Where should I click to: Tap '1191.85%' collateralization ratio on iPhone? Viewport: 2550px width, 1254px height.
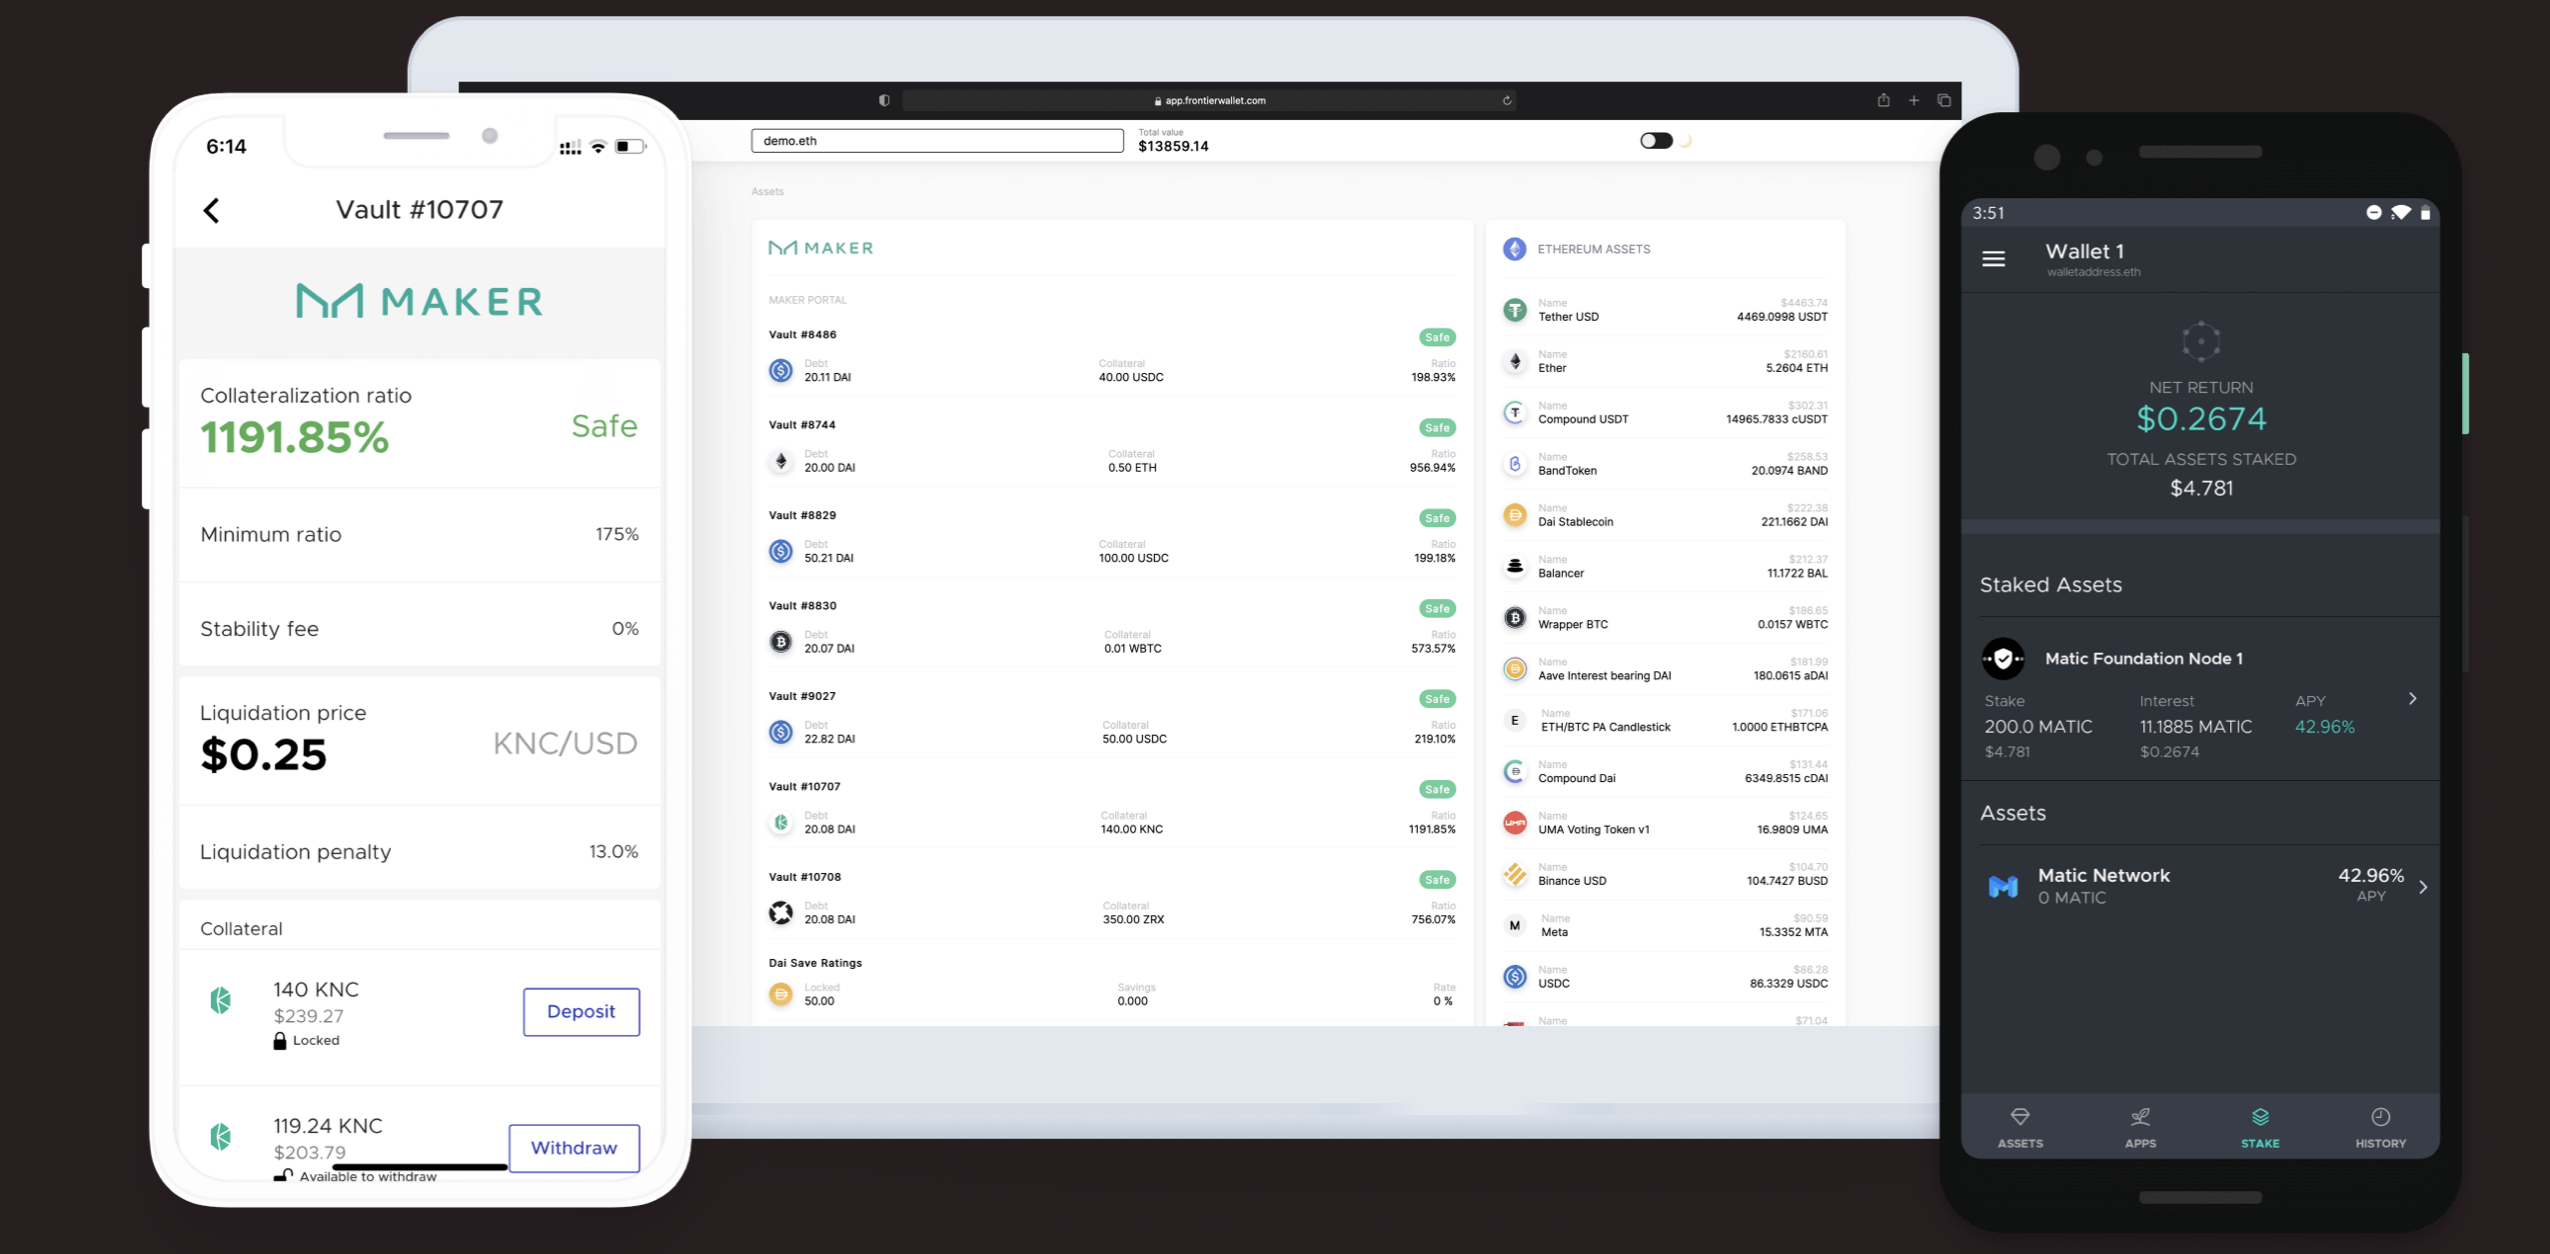pyautogui.click(x=294, y=438)
